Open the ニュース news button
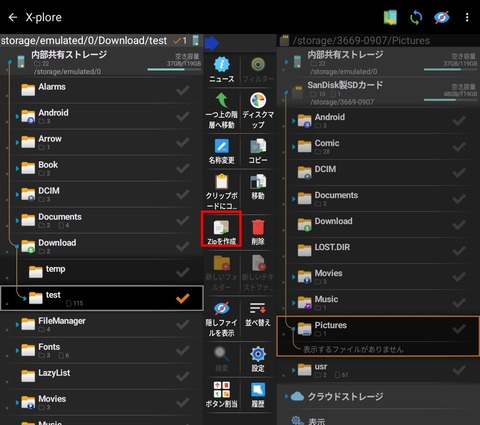The image size is (480, 425). tap(222, 70)
